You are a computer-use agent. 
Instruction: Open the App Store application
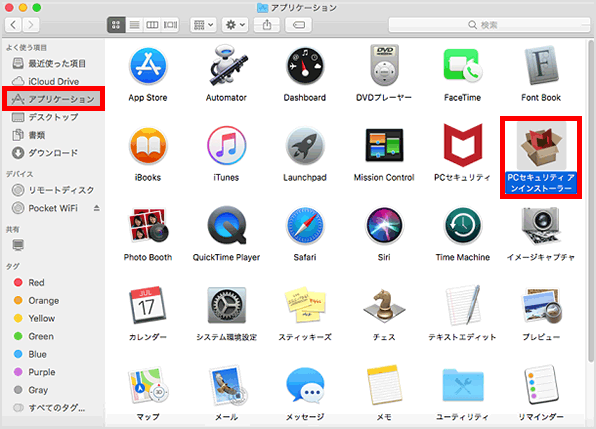(148, 66)
